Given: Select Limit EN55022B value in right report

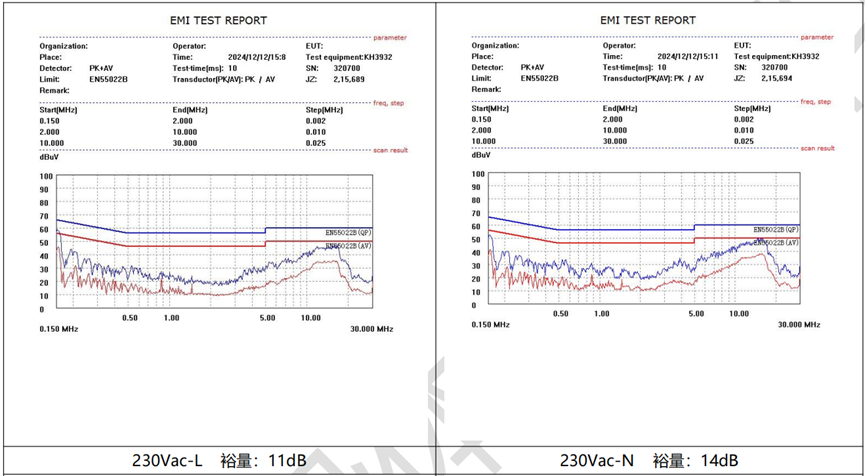Looking at the screenshot, I should (539, 78).
